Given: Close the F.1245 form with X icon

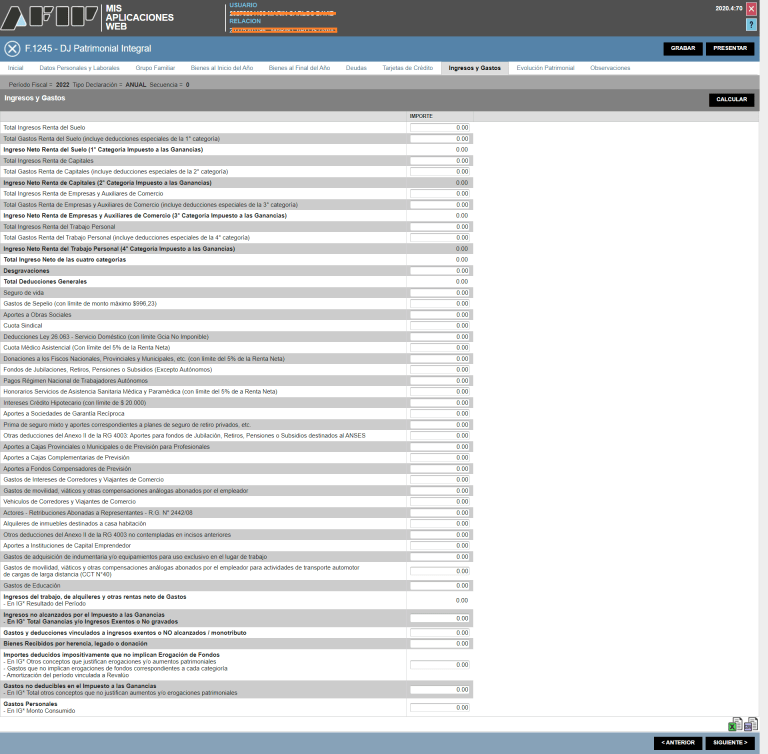Looking at the screenshot, I should tap(12, 49).
